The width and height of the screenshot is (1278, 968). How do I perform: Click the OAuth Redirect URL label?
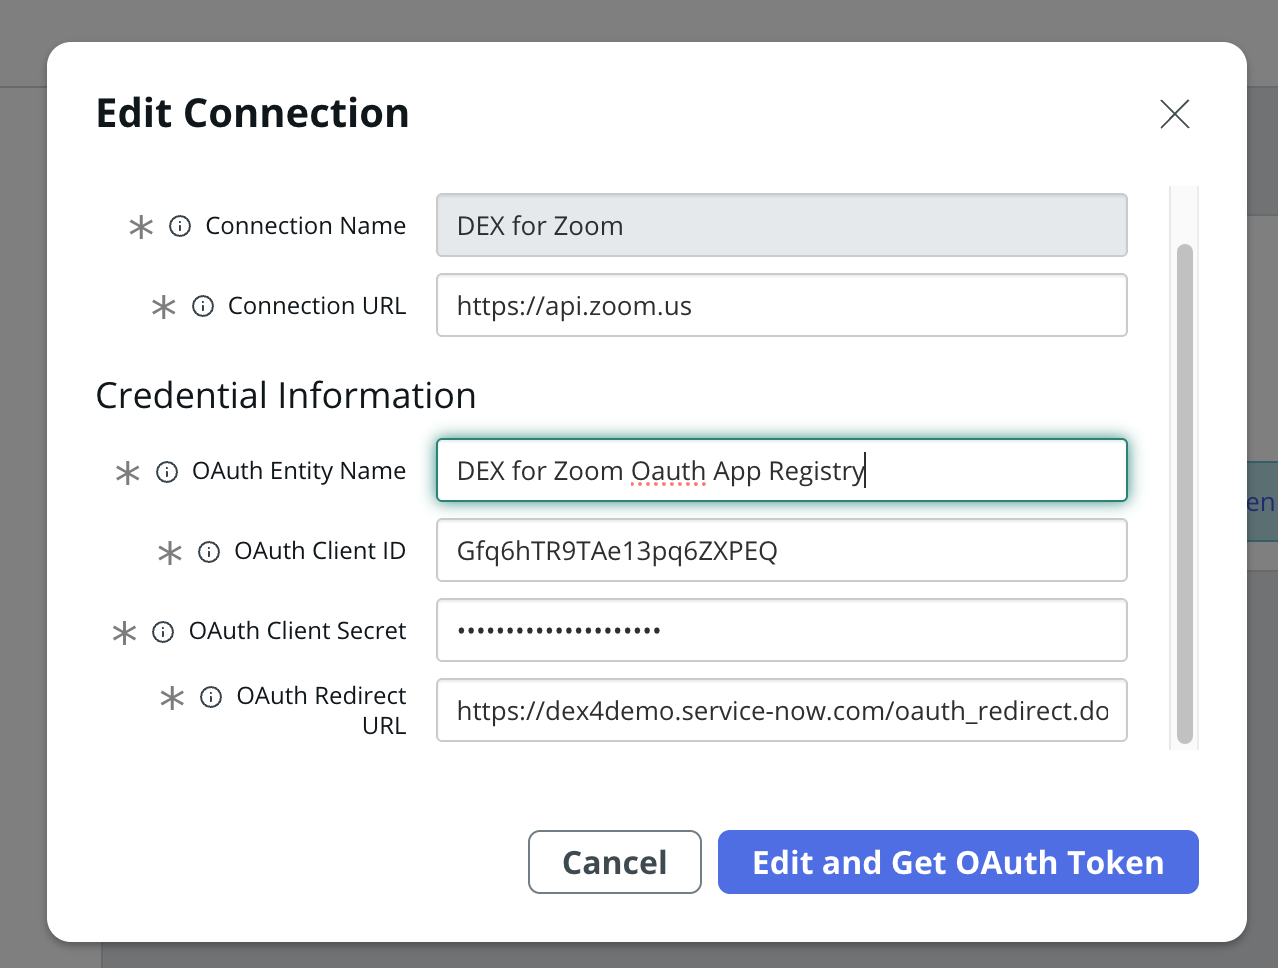(x=322, y=710)
